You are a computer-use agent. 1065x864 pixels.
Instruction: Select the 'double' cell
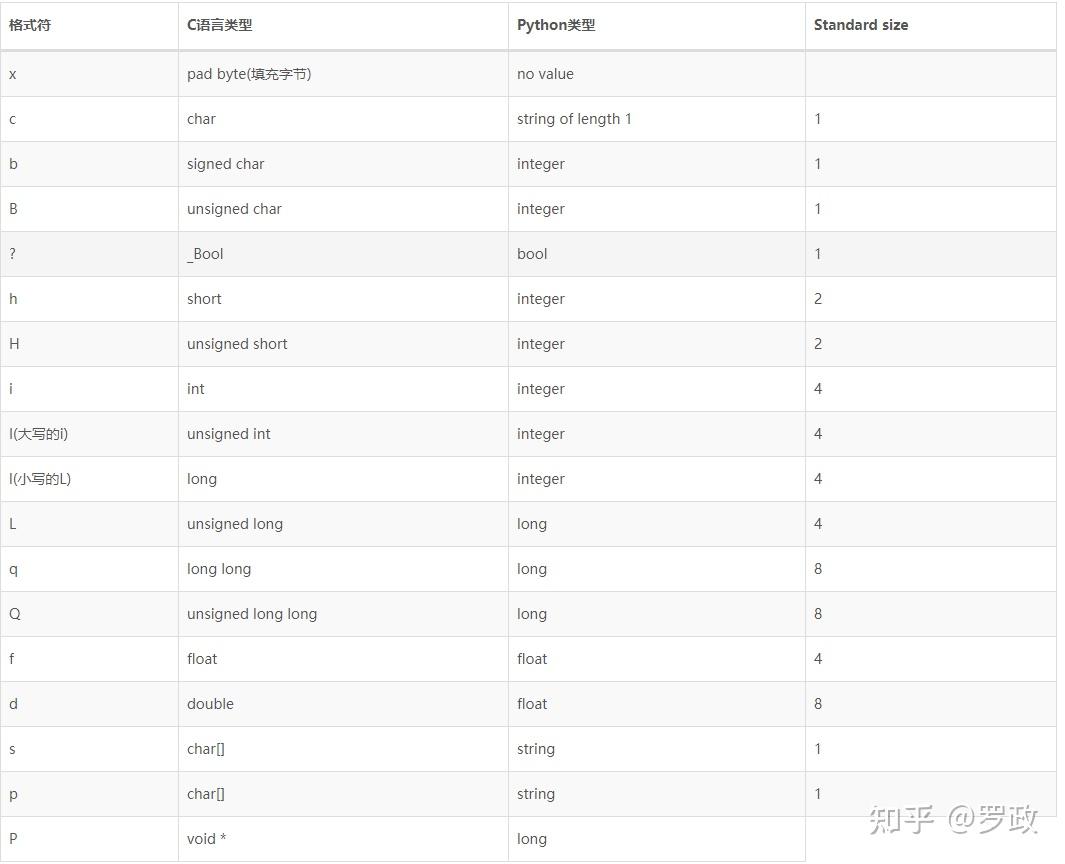click(210, 704)
